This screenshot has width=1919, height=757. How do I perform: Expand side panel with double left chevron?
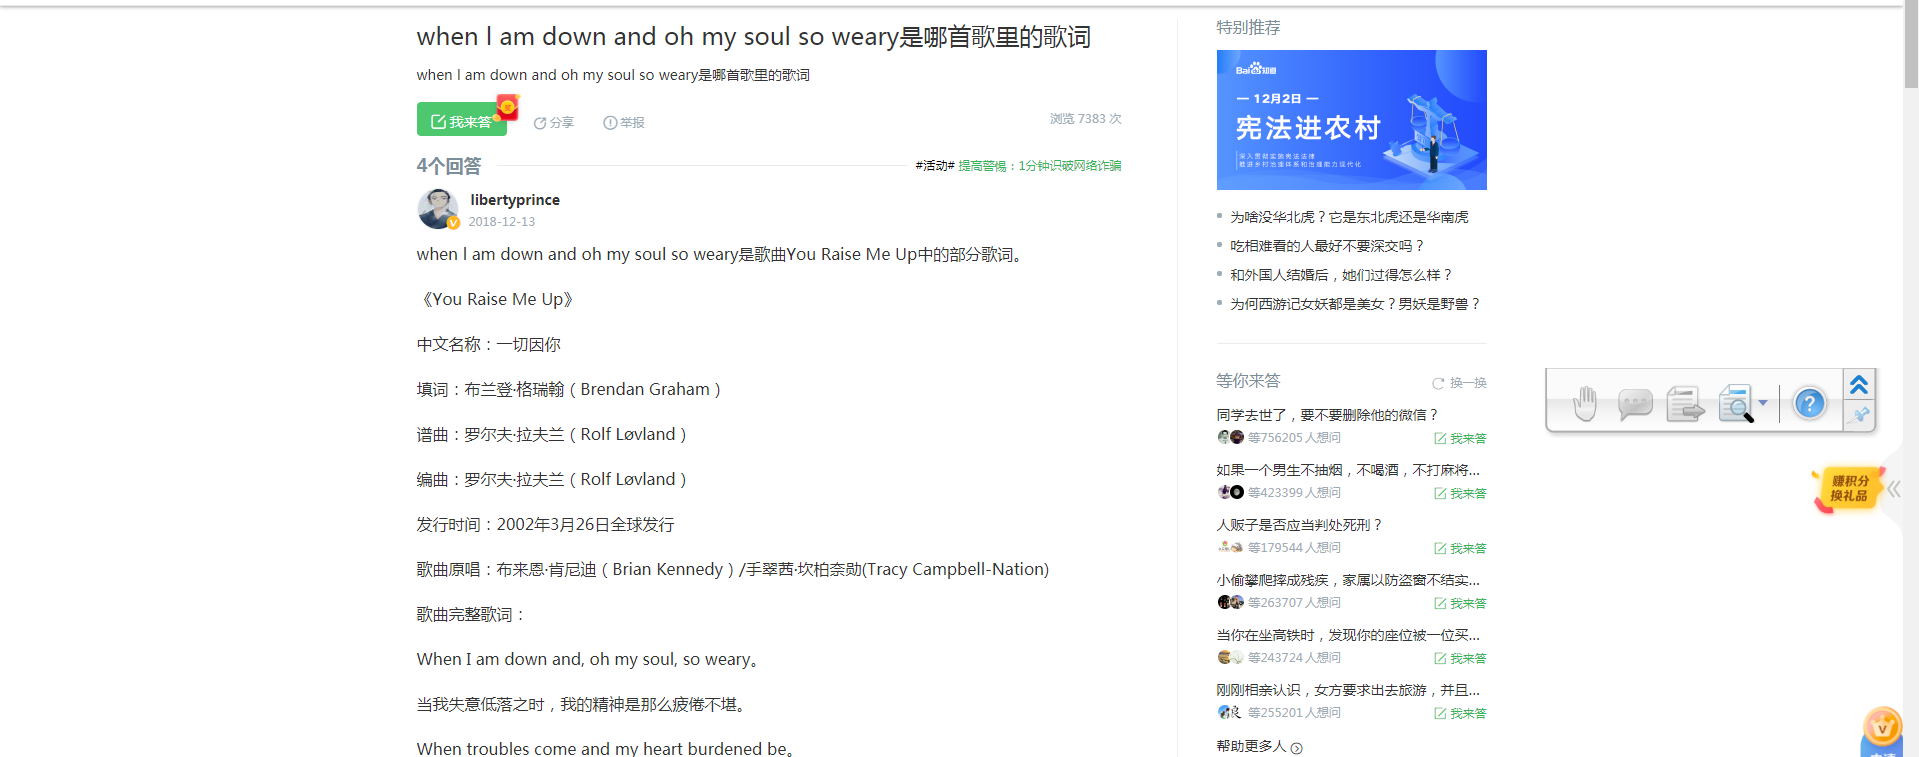1893,489
